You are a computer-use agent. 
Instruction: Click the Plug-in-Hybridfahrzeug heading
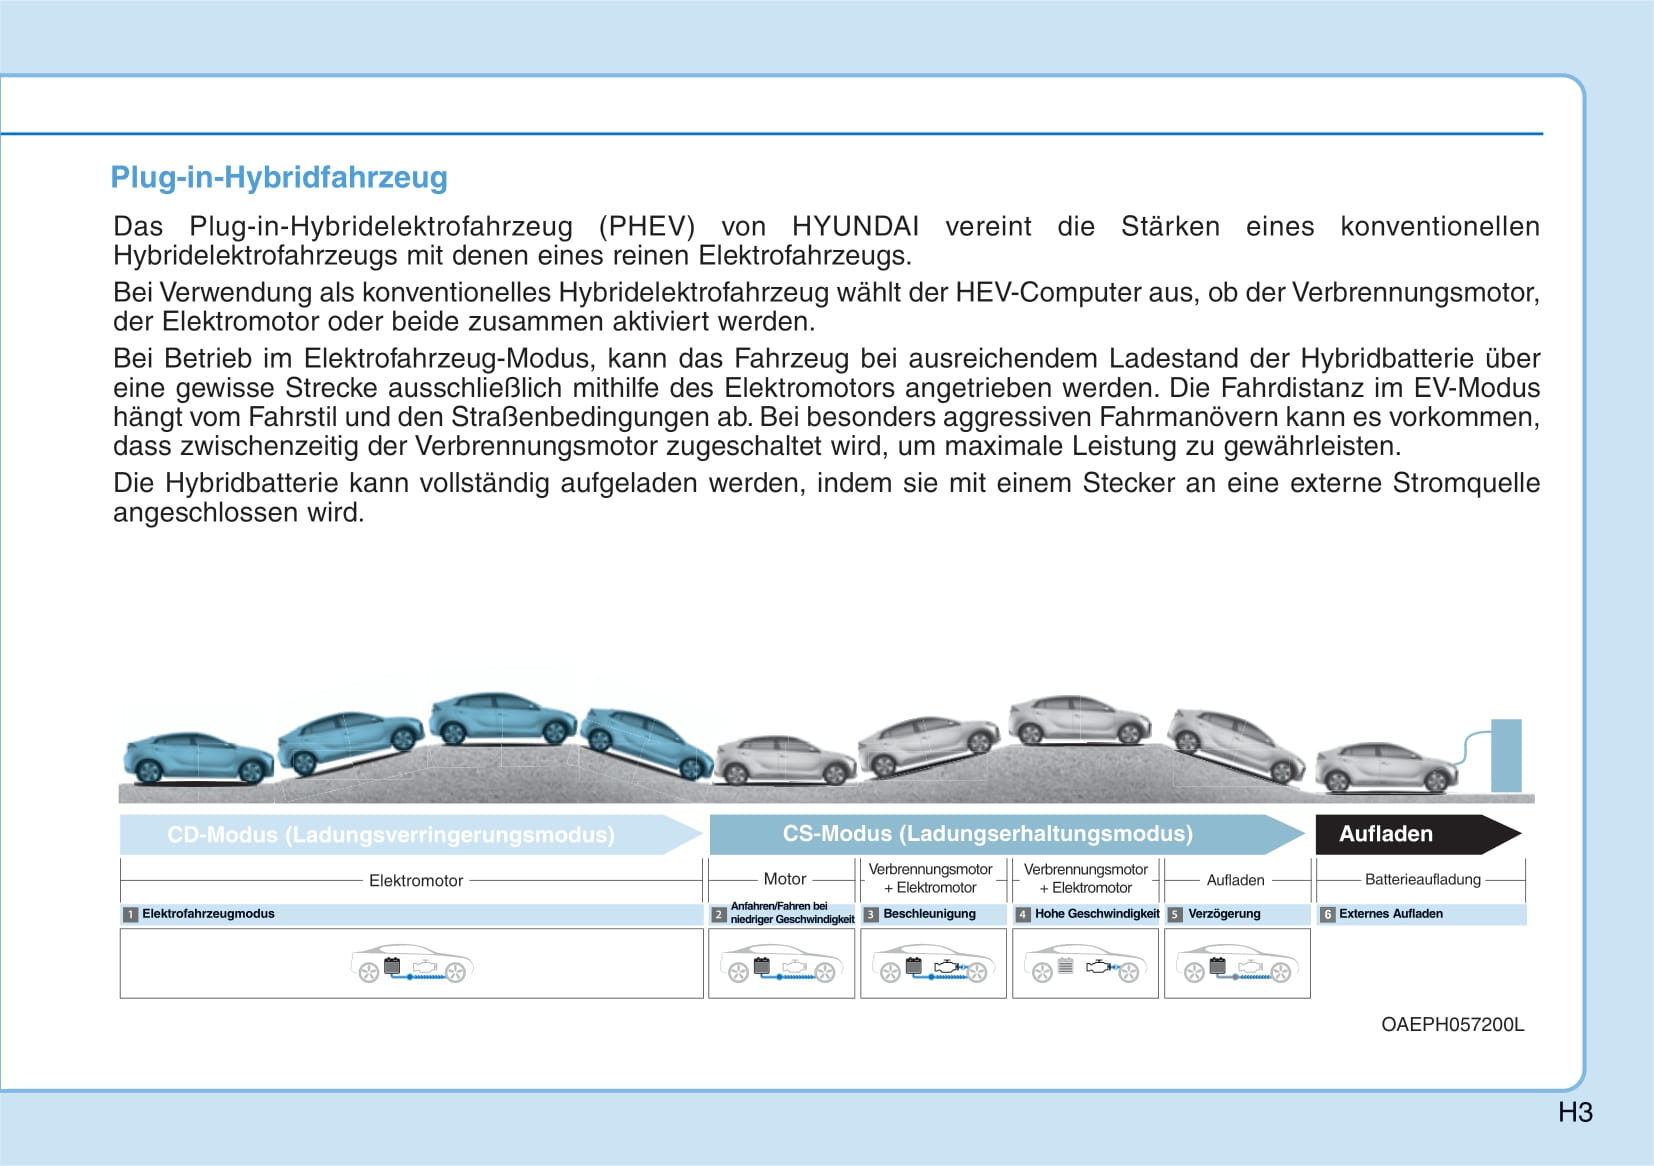tap(279, 177)
